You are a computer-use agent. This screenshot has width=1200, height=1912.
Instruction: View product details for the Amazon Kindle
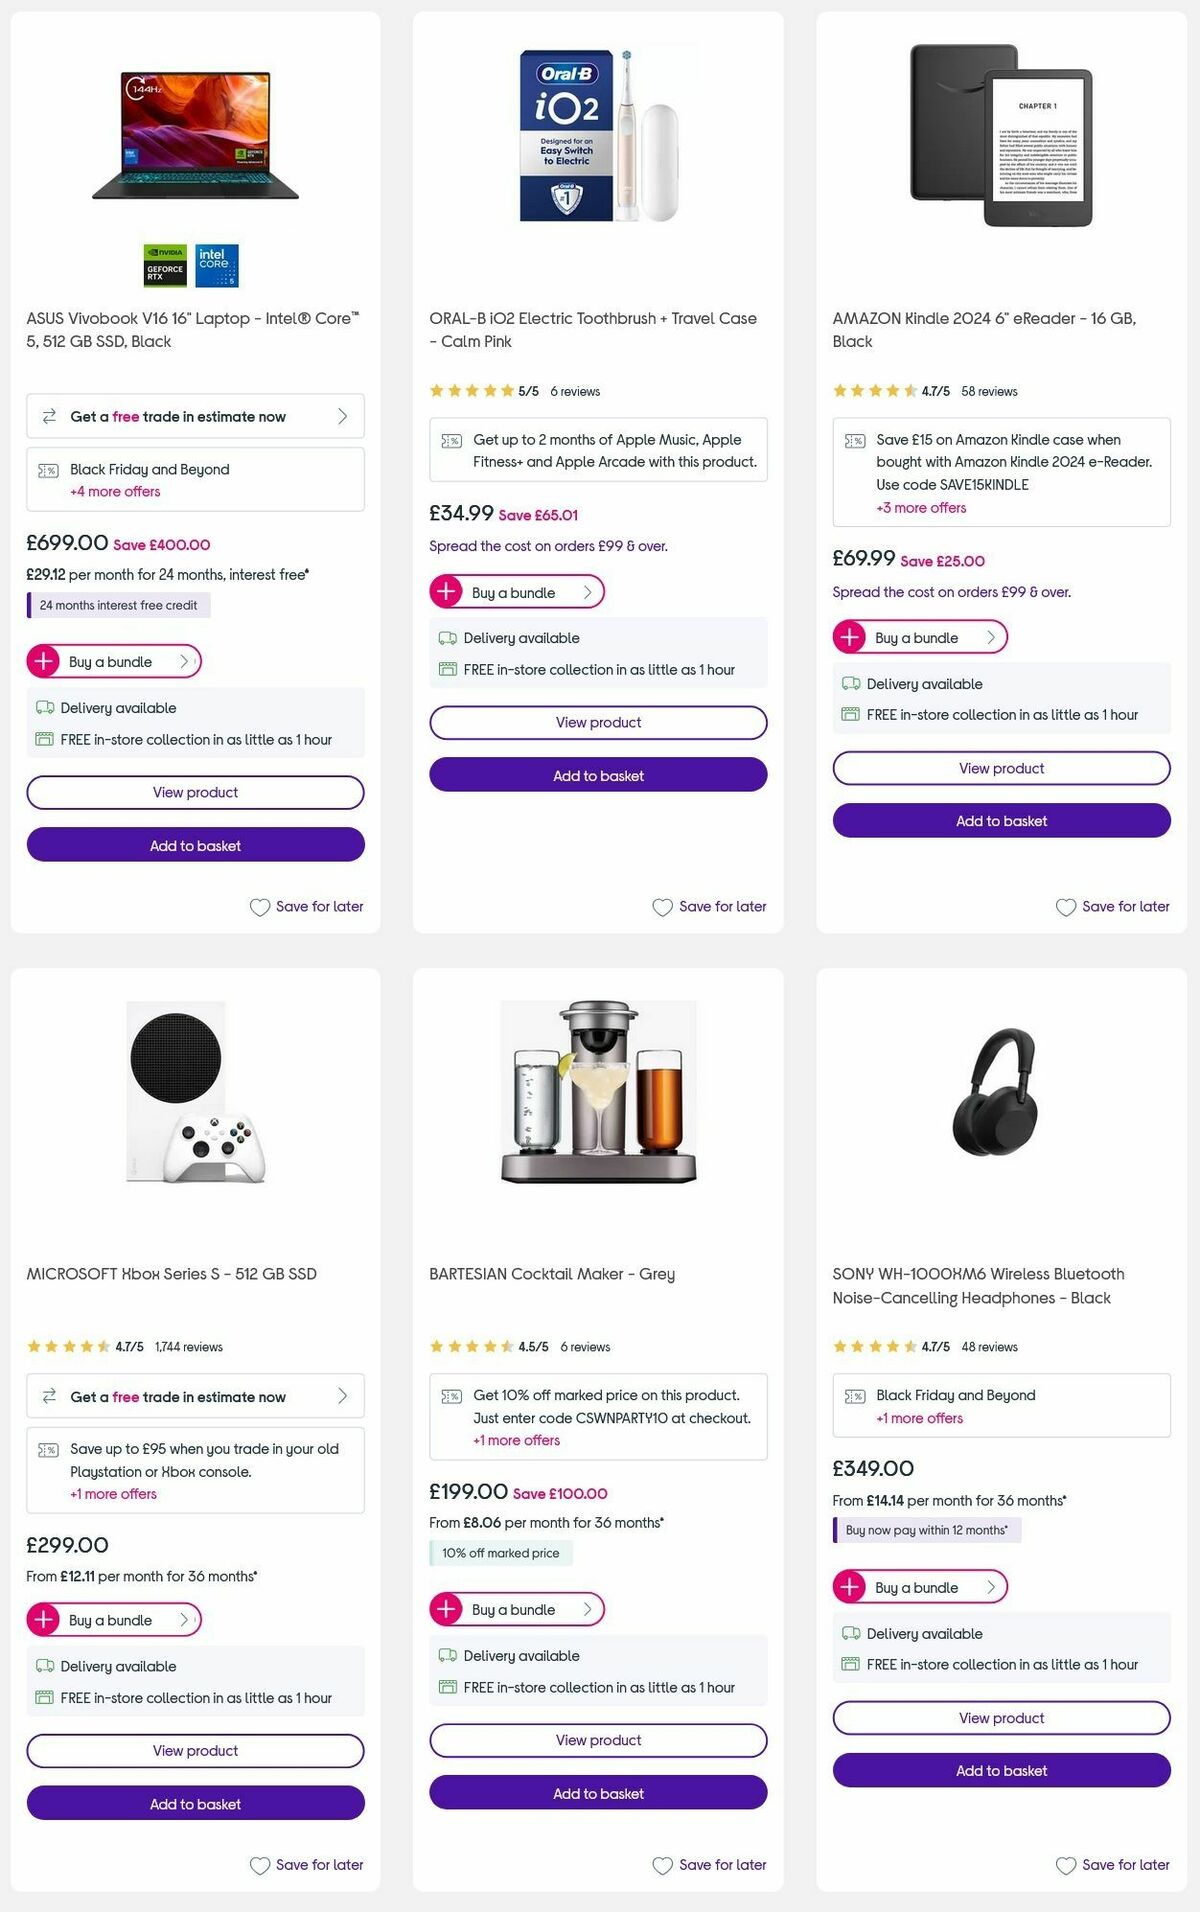coord(1001,768)
